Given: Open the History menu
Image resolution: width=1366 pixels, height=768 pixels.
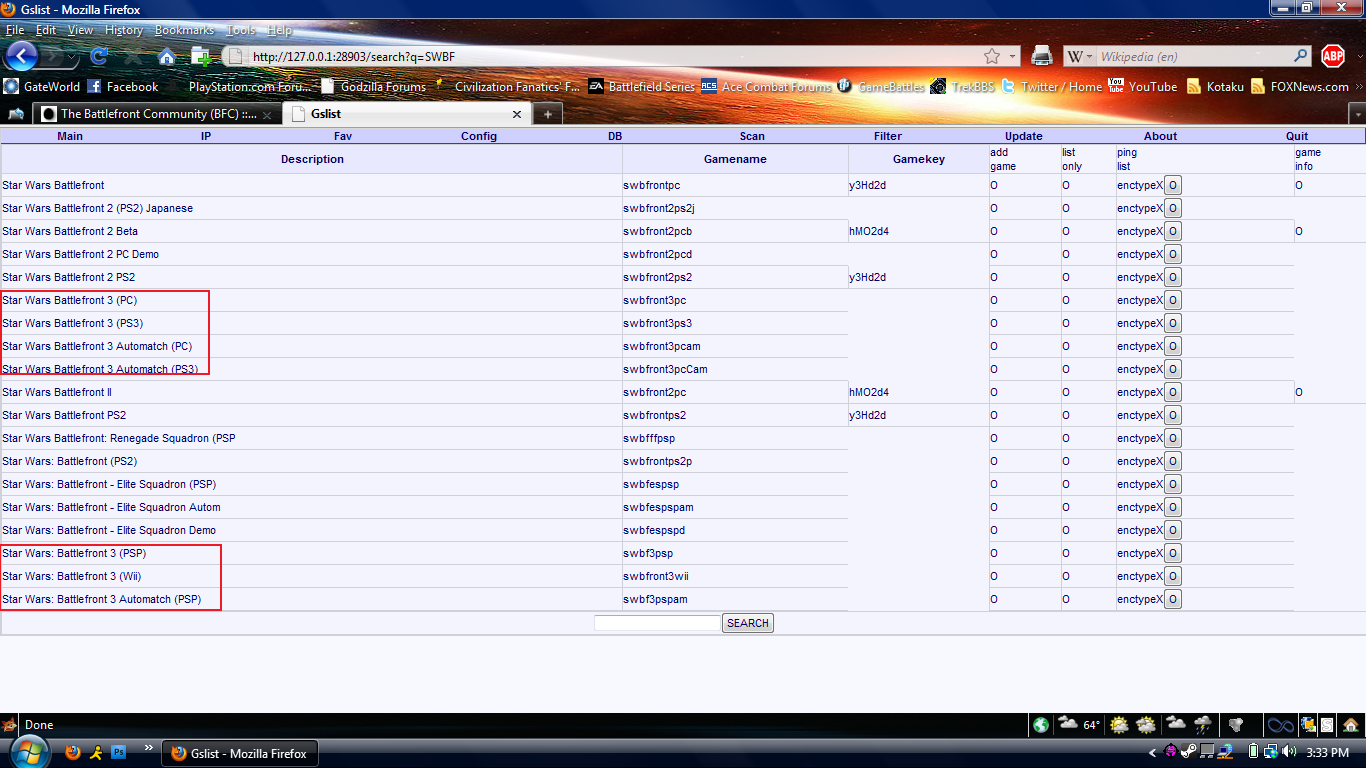Looking at the screenshot, I should (124, 30).
